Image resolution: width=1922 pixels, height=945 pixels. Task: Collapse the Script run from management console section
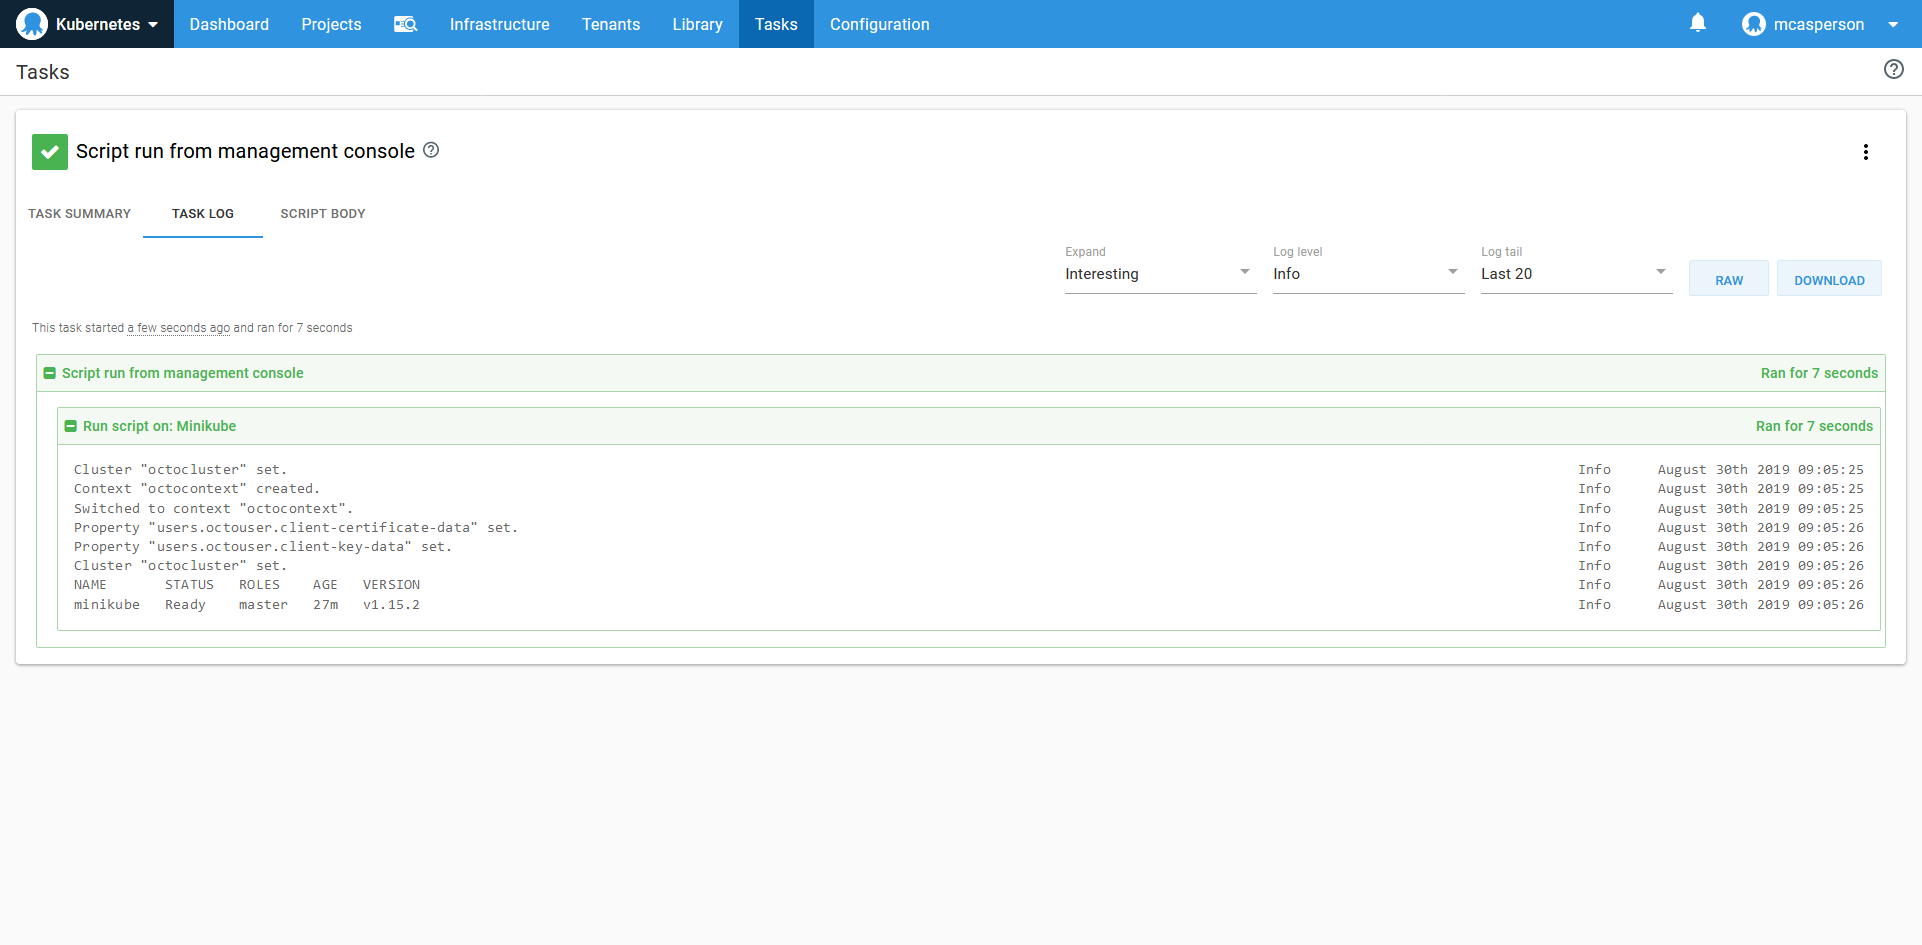pyautogui.click(x=50, y=373)
